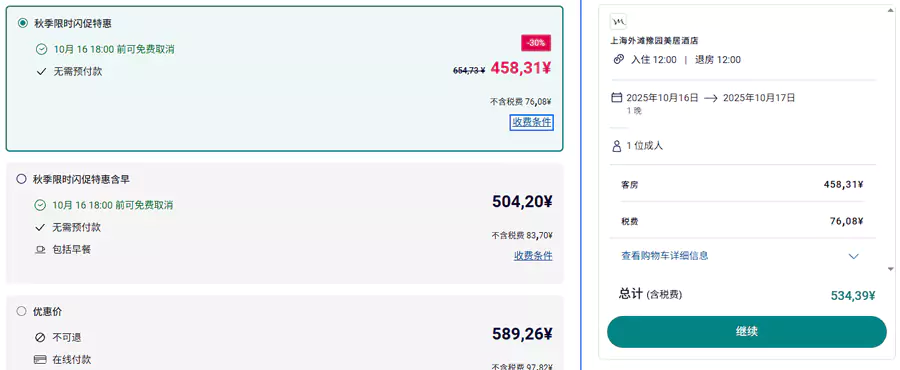
Task: Open 查看购物车详细信息 details
Action: pos(665,255)
